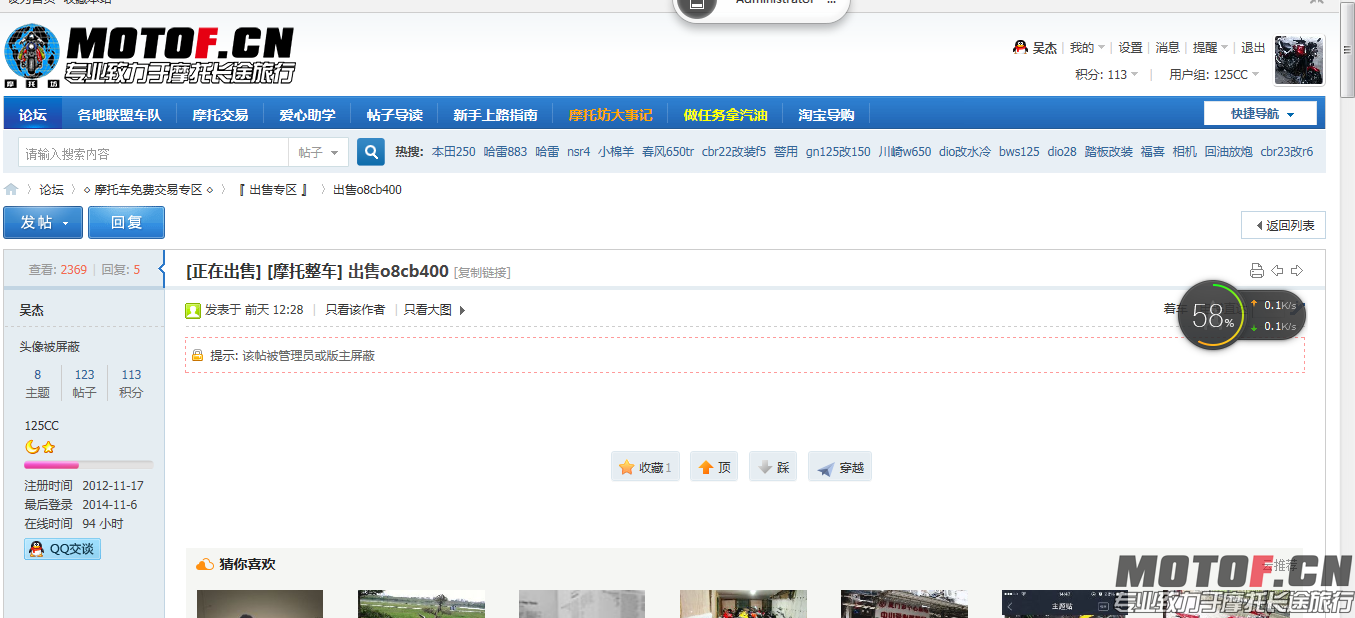Click hot search term 春风650tr

668,152
